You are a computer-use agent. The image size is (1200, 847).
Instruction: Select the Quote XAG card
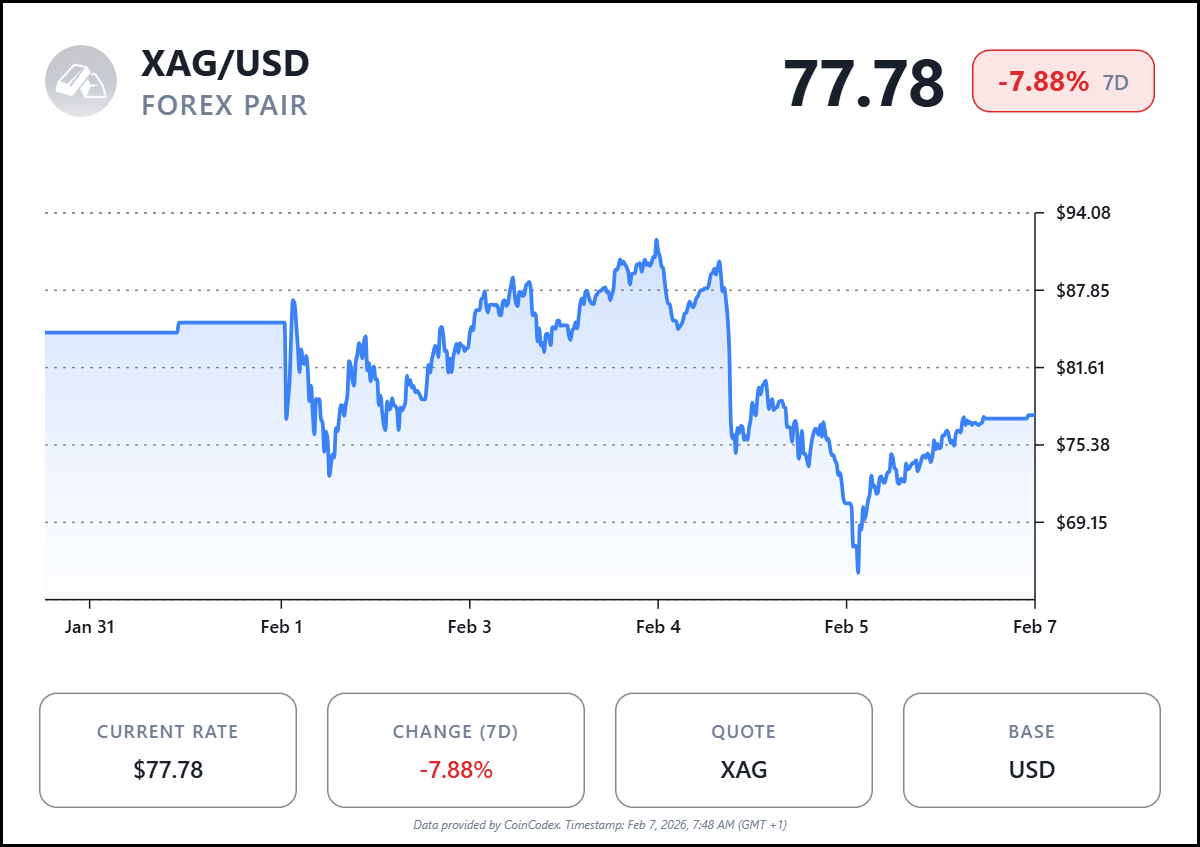(x=744, y=750)
